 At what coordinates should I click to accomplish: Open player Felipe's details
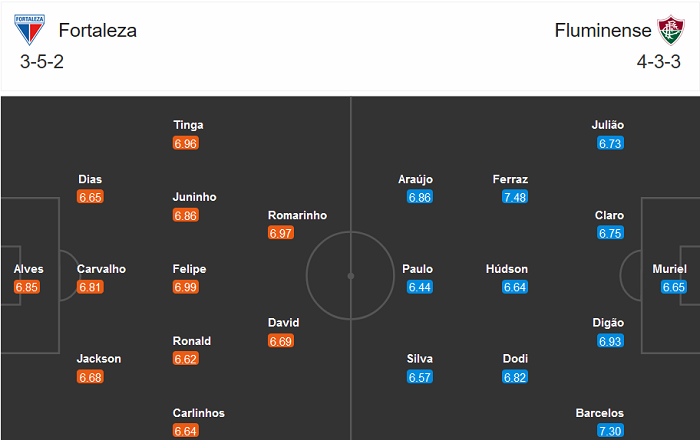coord(187,269)
